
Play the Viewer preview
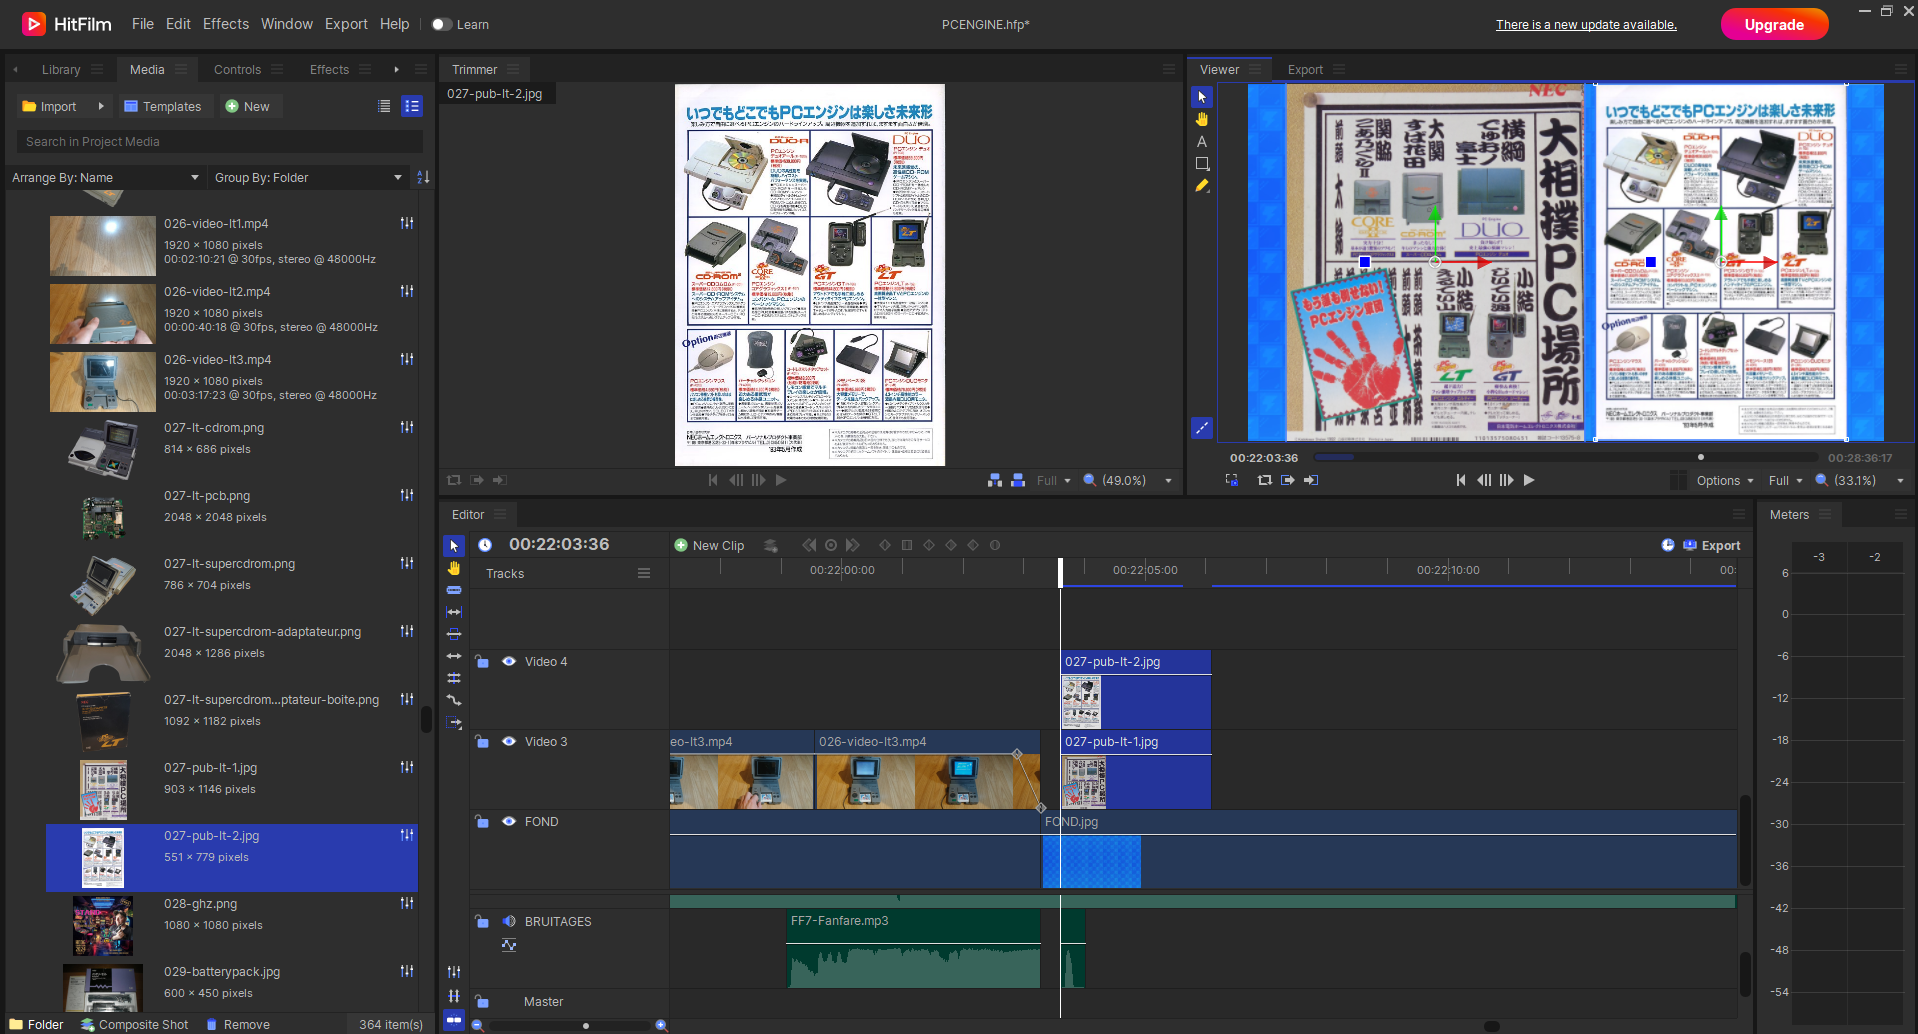click(x=1529, y=480)
